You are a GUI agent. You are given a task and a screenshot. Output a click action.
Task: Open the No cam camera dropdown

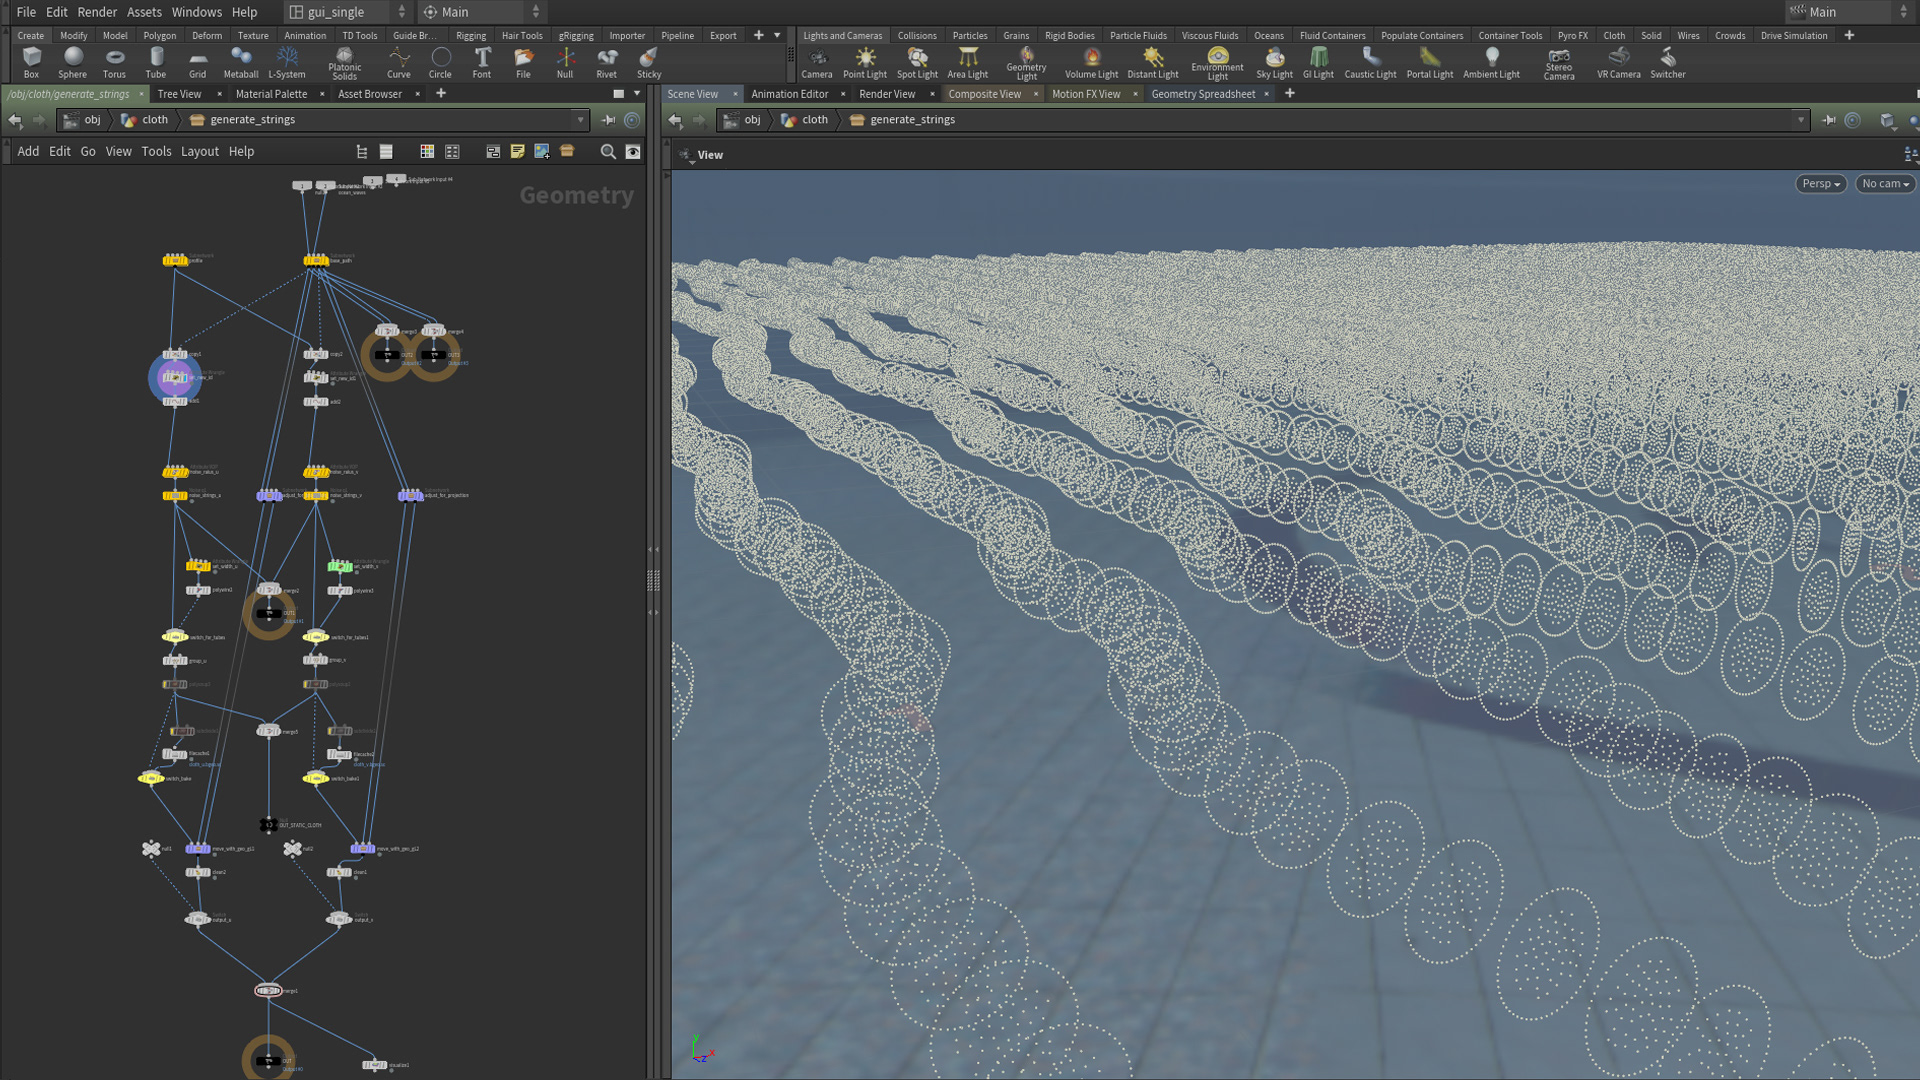(x=1885, y=184)
